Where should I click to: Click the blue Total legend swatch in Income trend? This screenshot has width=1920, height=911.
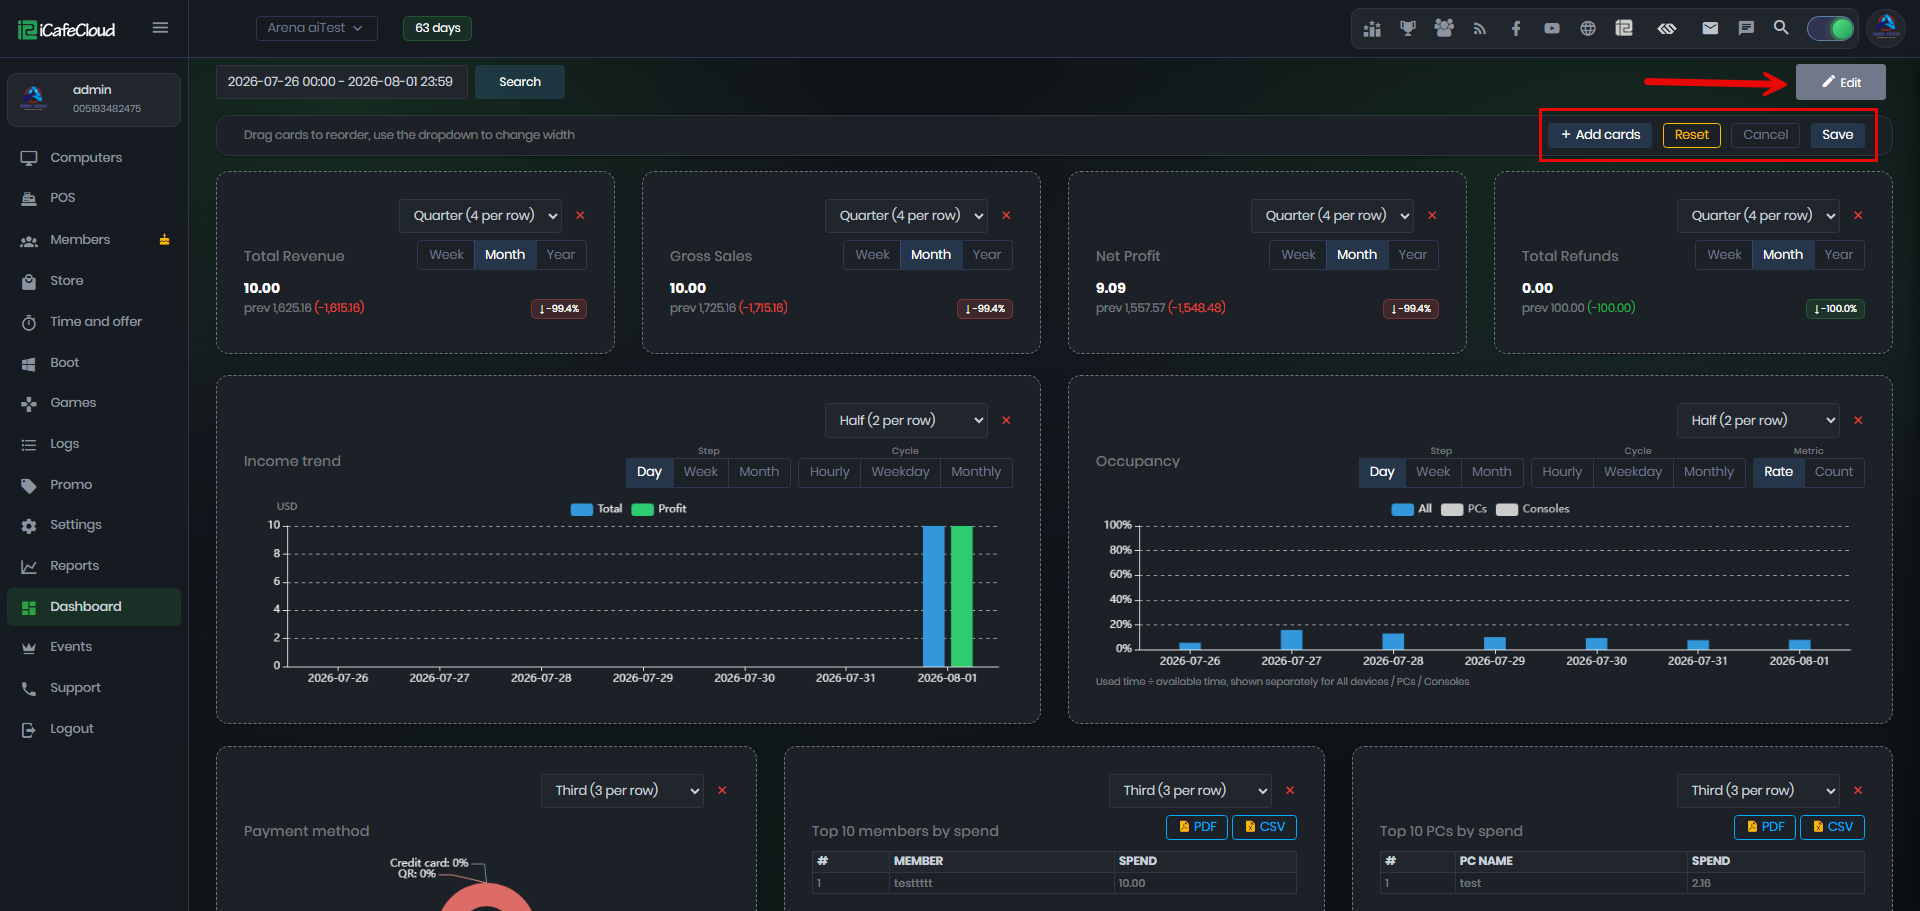point(582,509)
